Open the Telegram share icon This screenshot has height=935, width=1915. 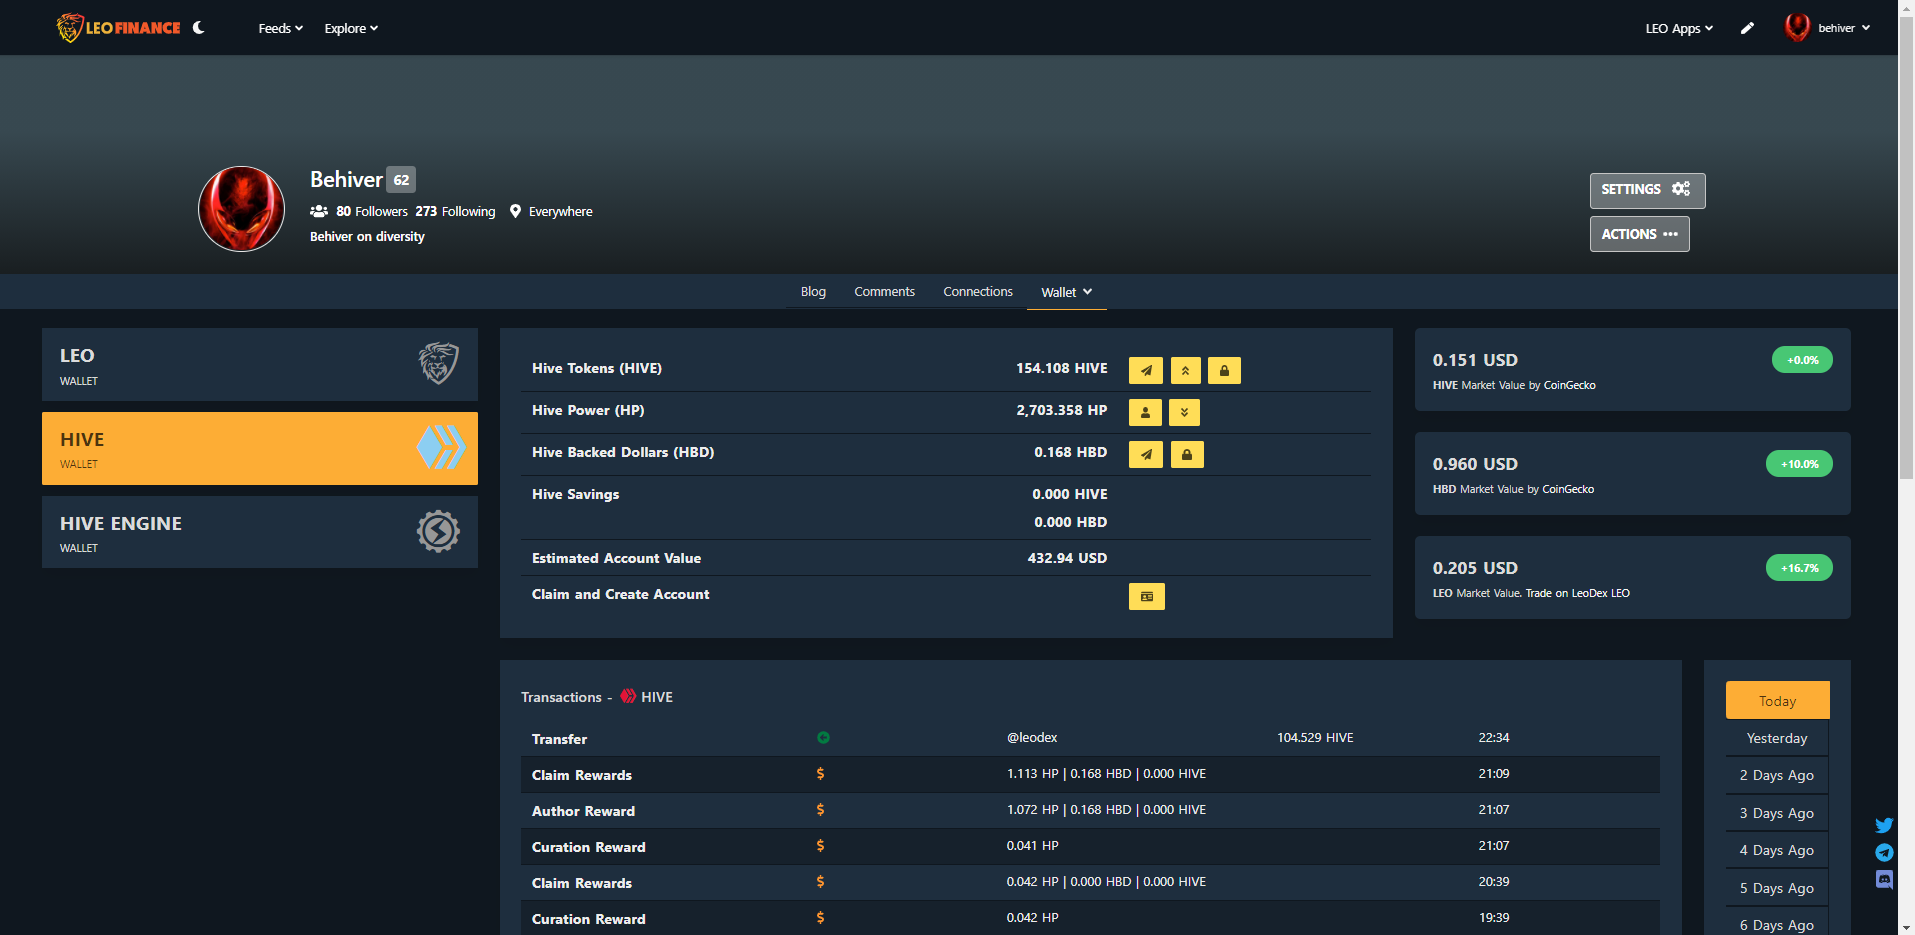(1884, 852)
